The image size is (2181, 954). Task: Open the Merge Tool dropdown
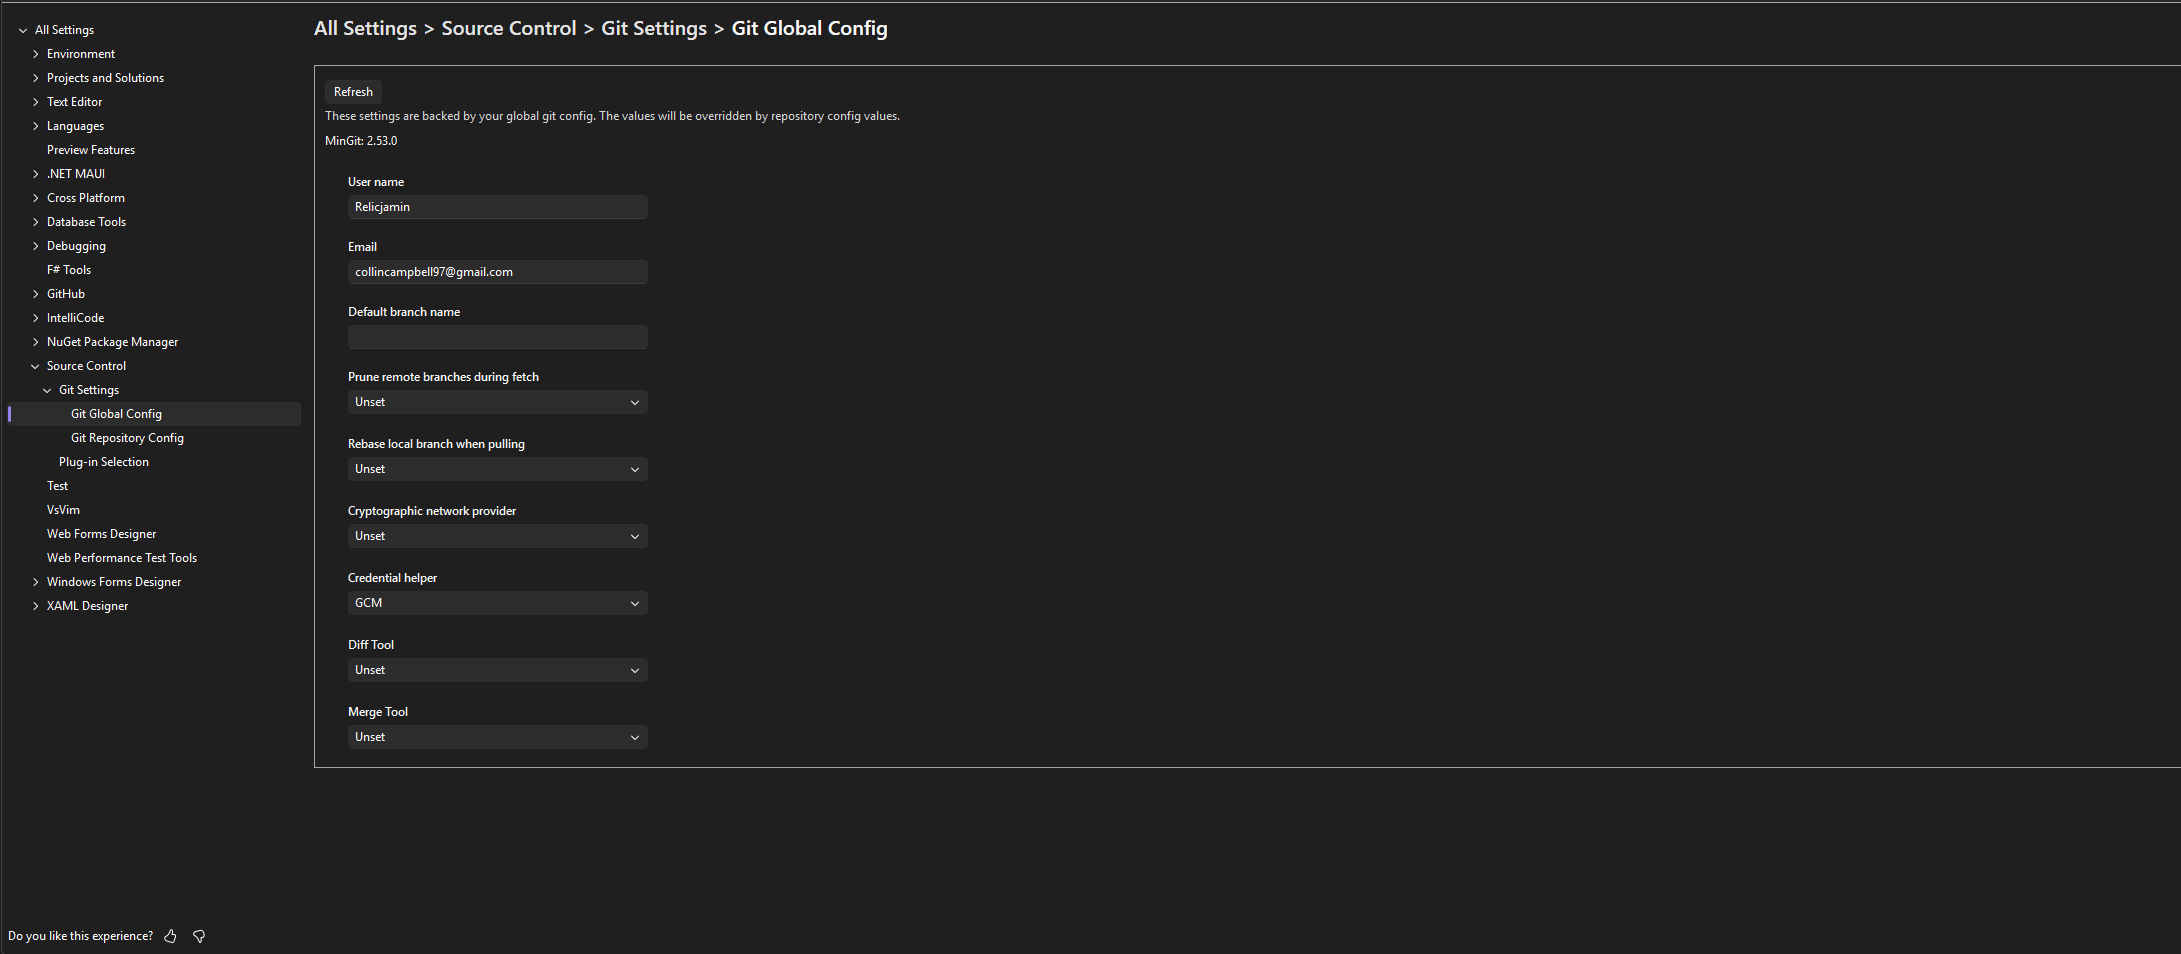tap(497, 736)
